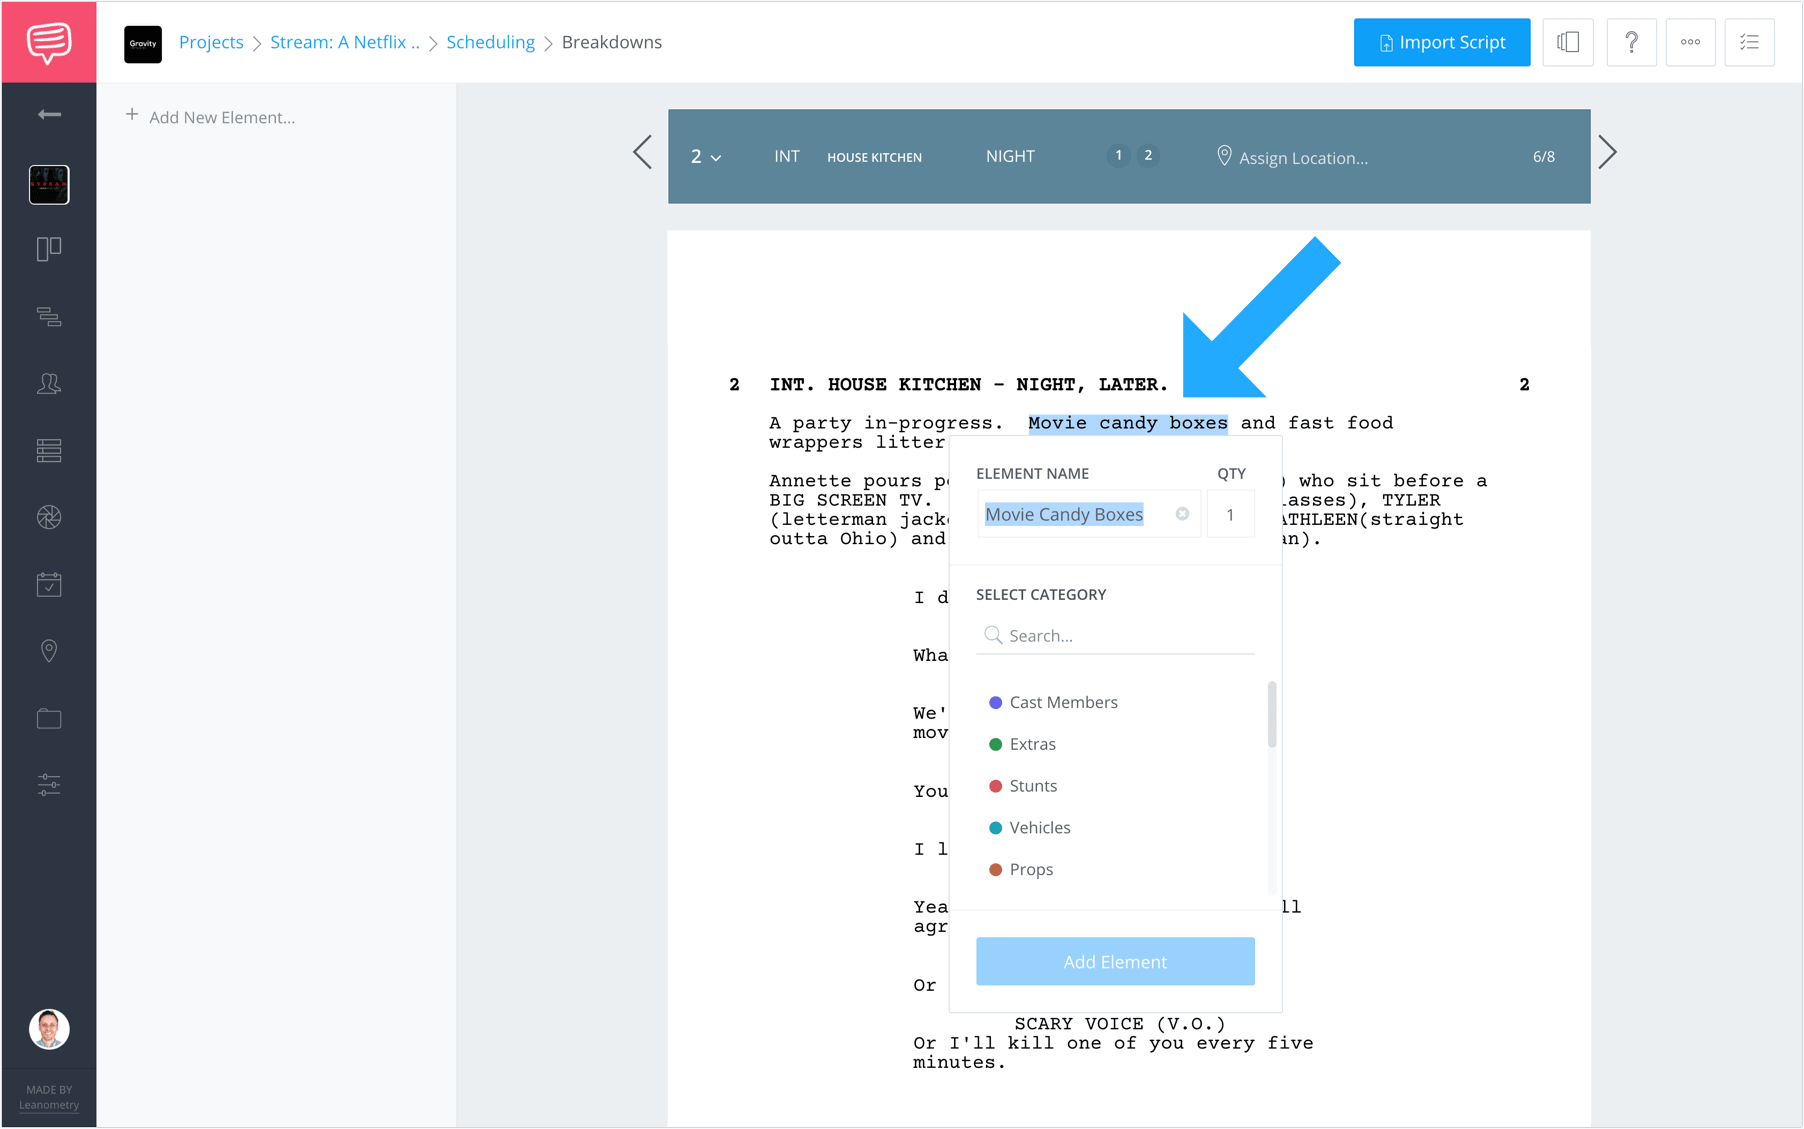This screenshot has height=1129, width=1804.
Task: Select the Cast Members category
Action: pos(1053,702)
